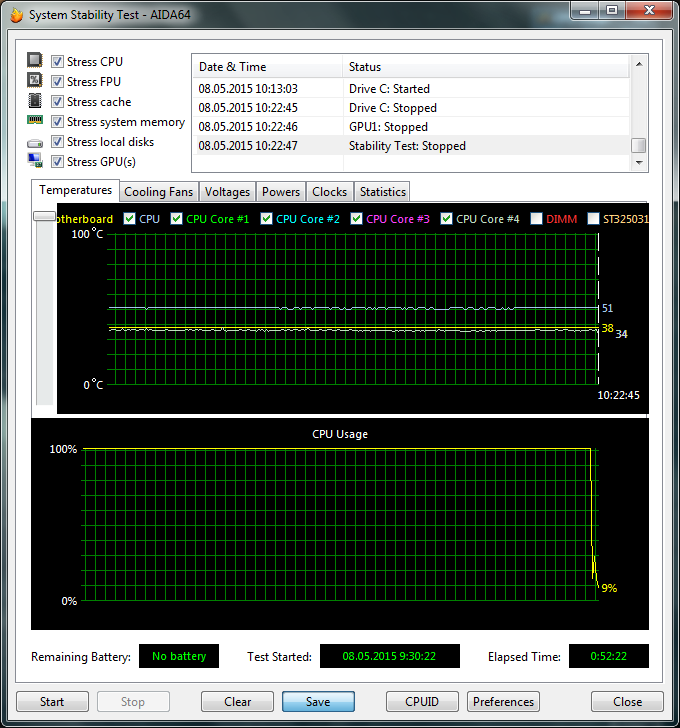Click the CPU chip icon beside Stress CPU
This screenshot has height=728, width=680.
tap(35, 60)
